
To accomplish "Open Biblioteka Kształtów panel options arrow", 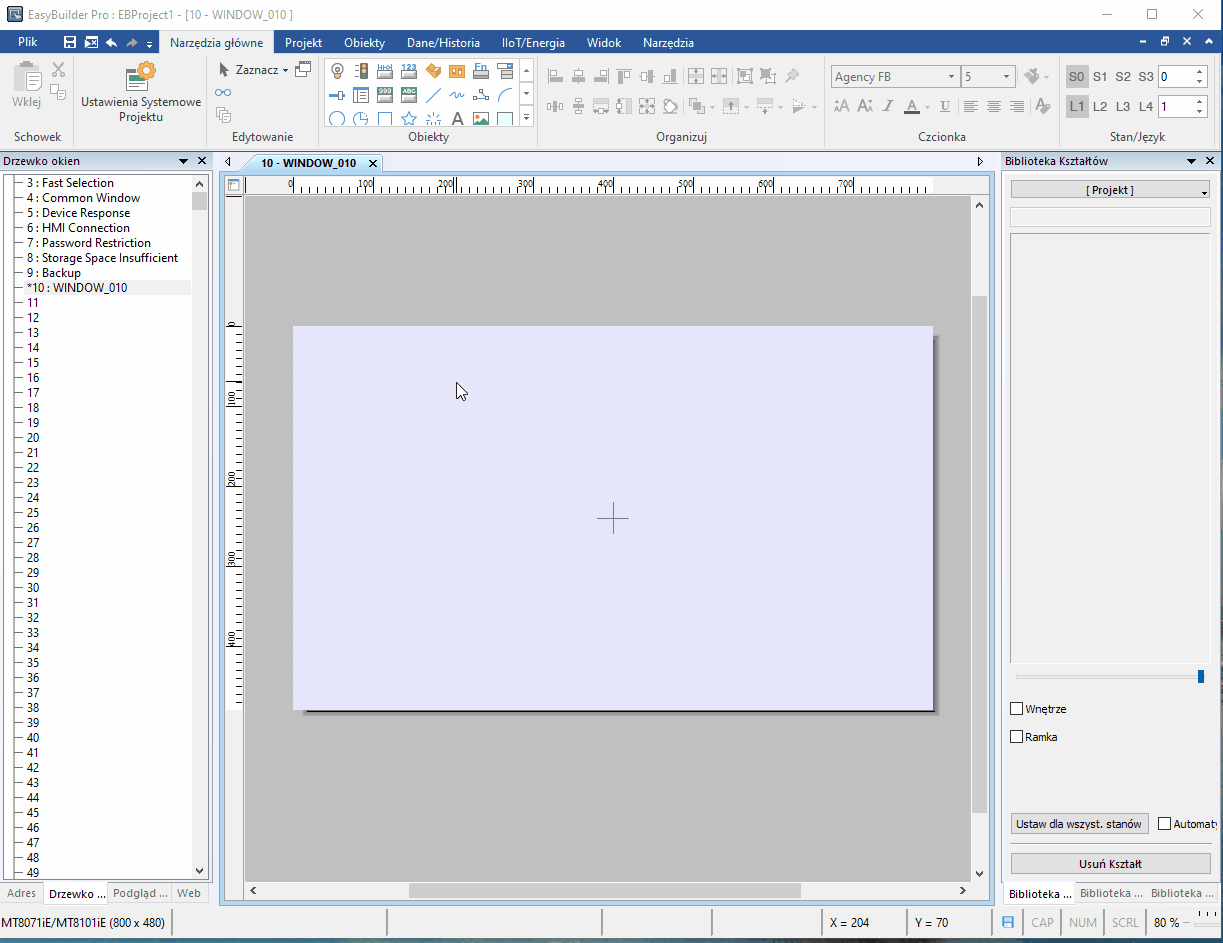I will pos(1192,161).
